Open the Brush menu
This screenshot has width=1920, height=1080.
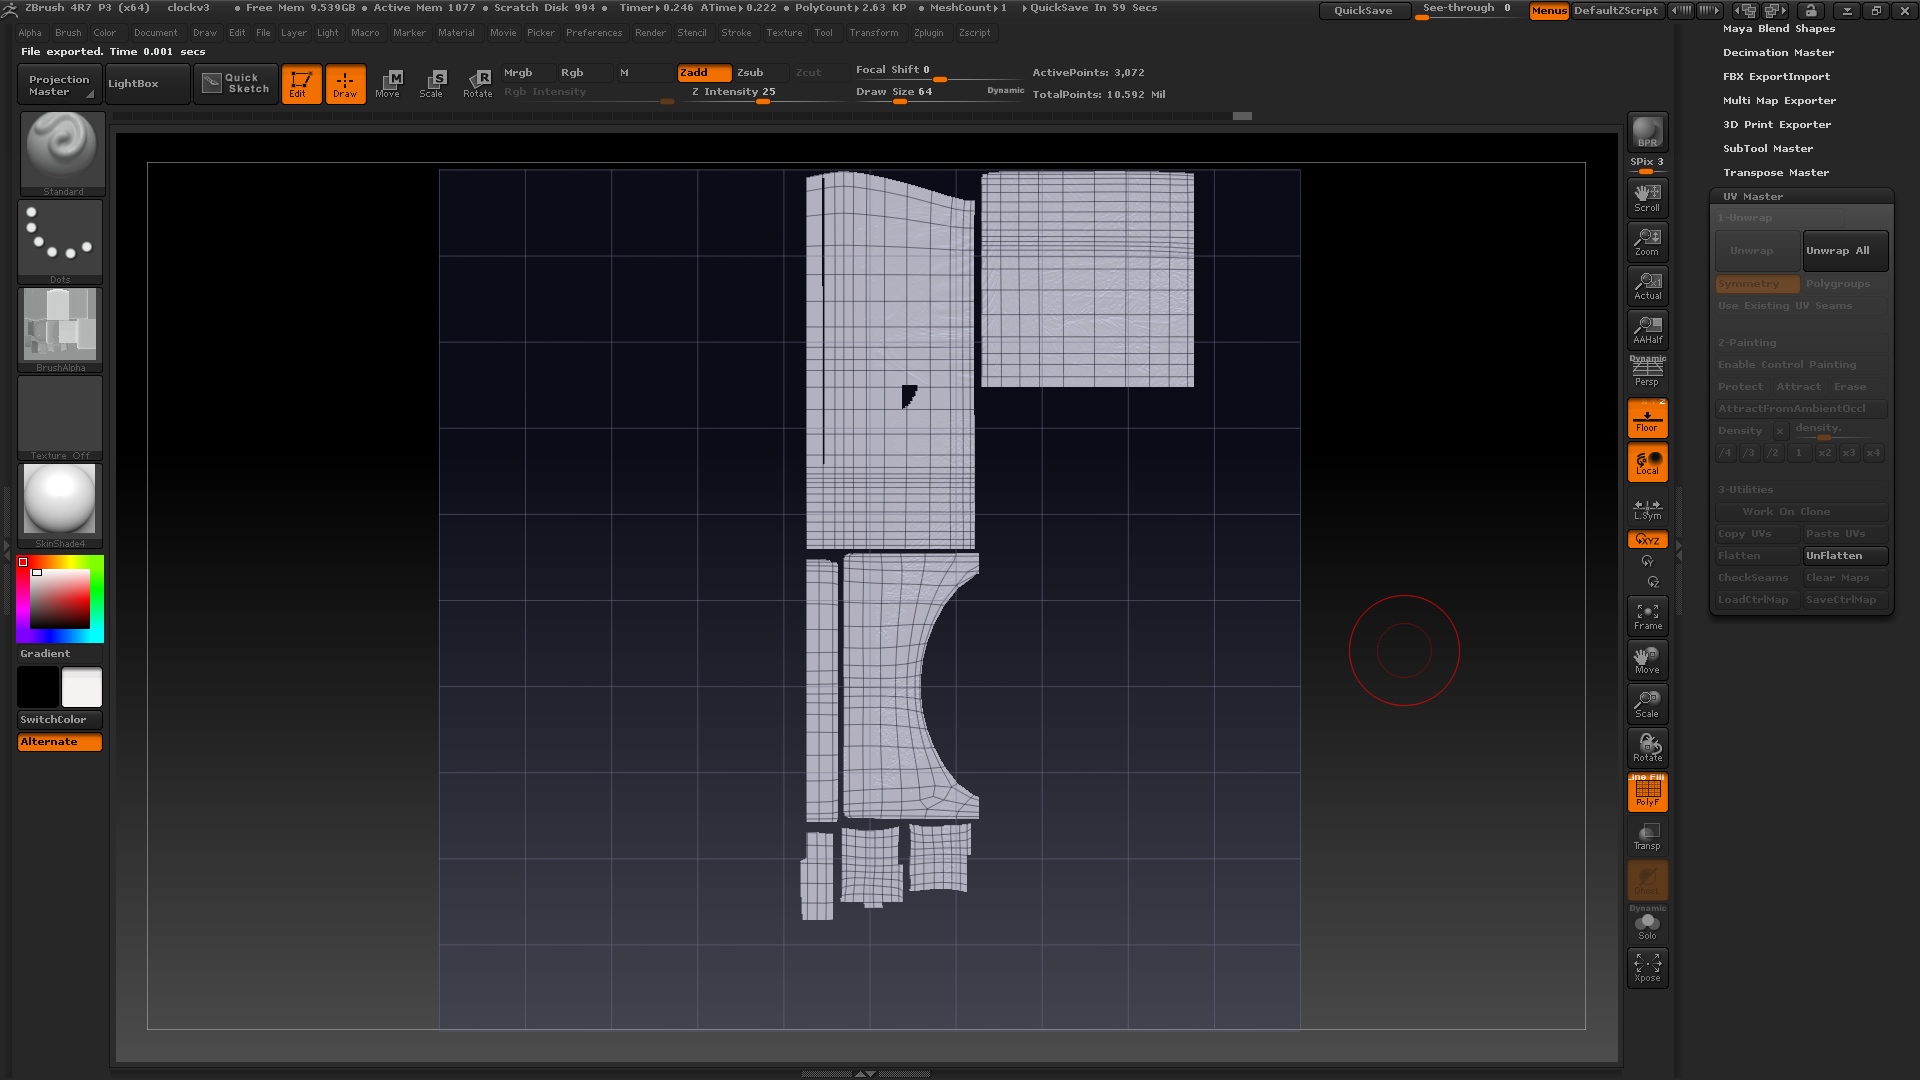coord(68,33)
